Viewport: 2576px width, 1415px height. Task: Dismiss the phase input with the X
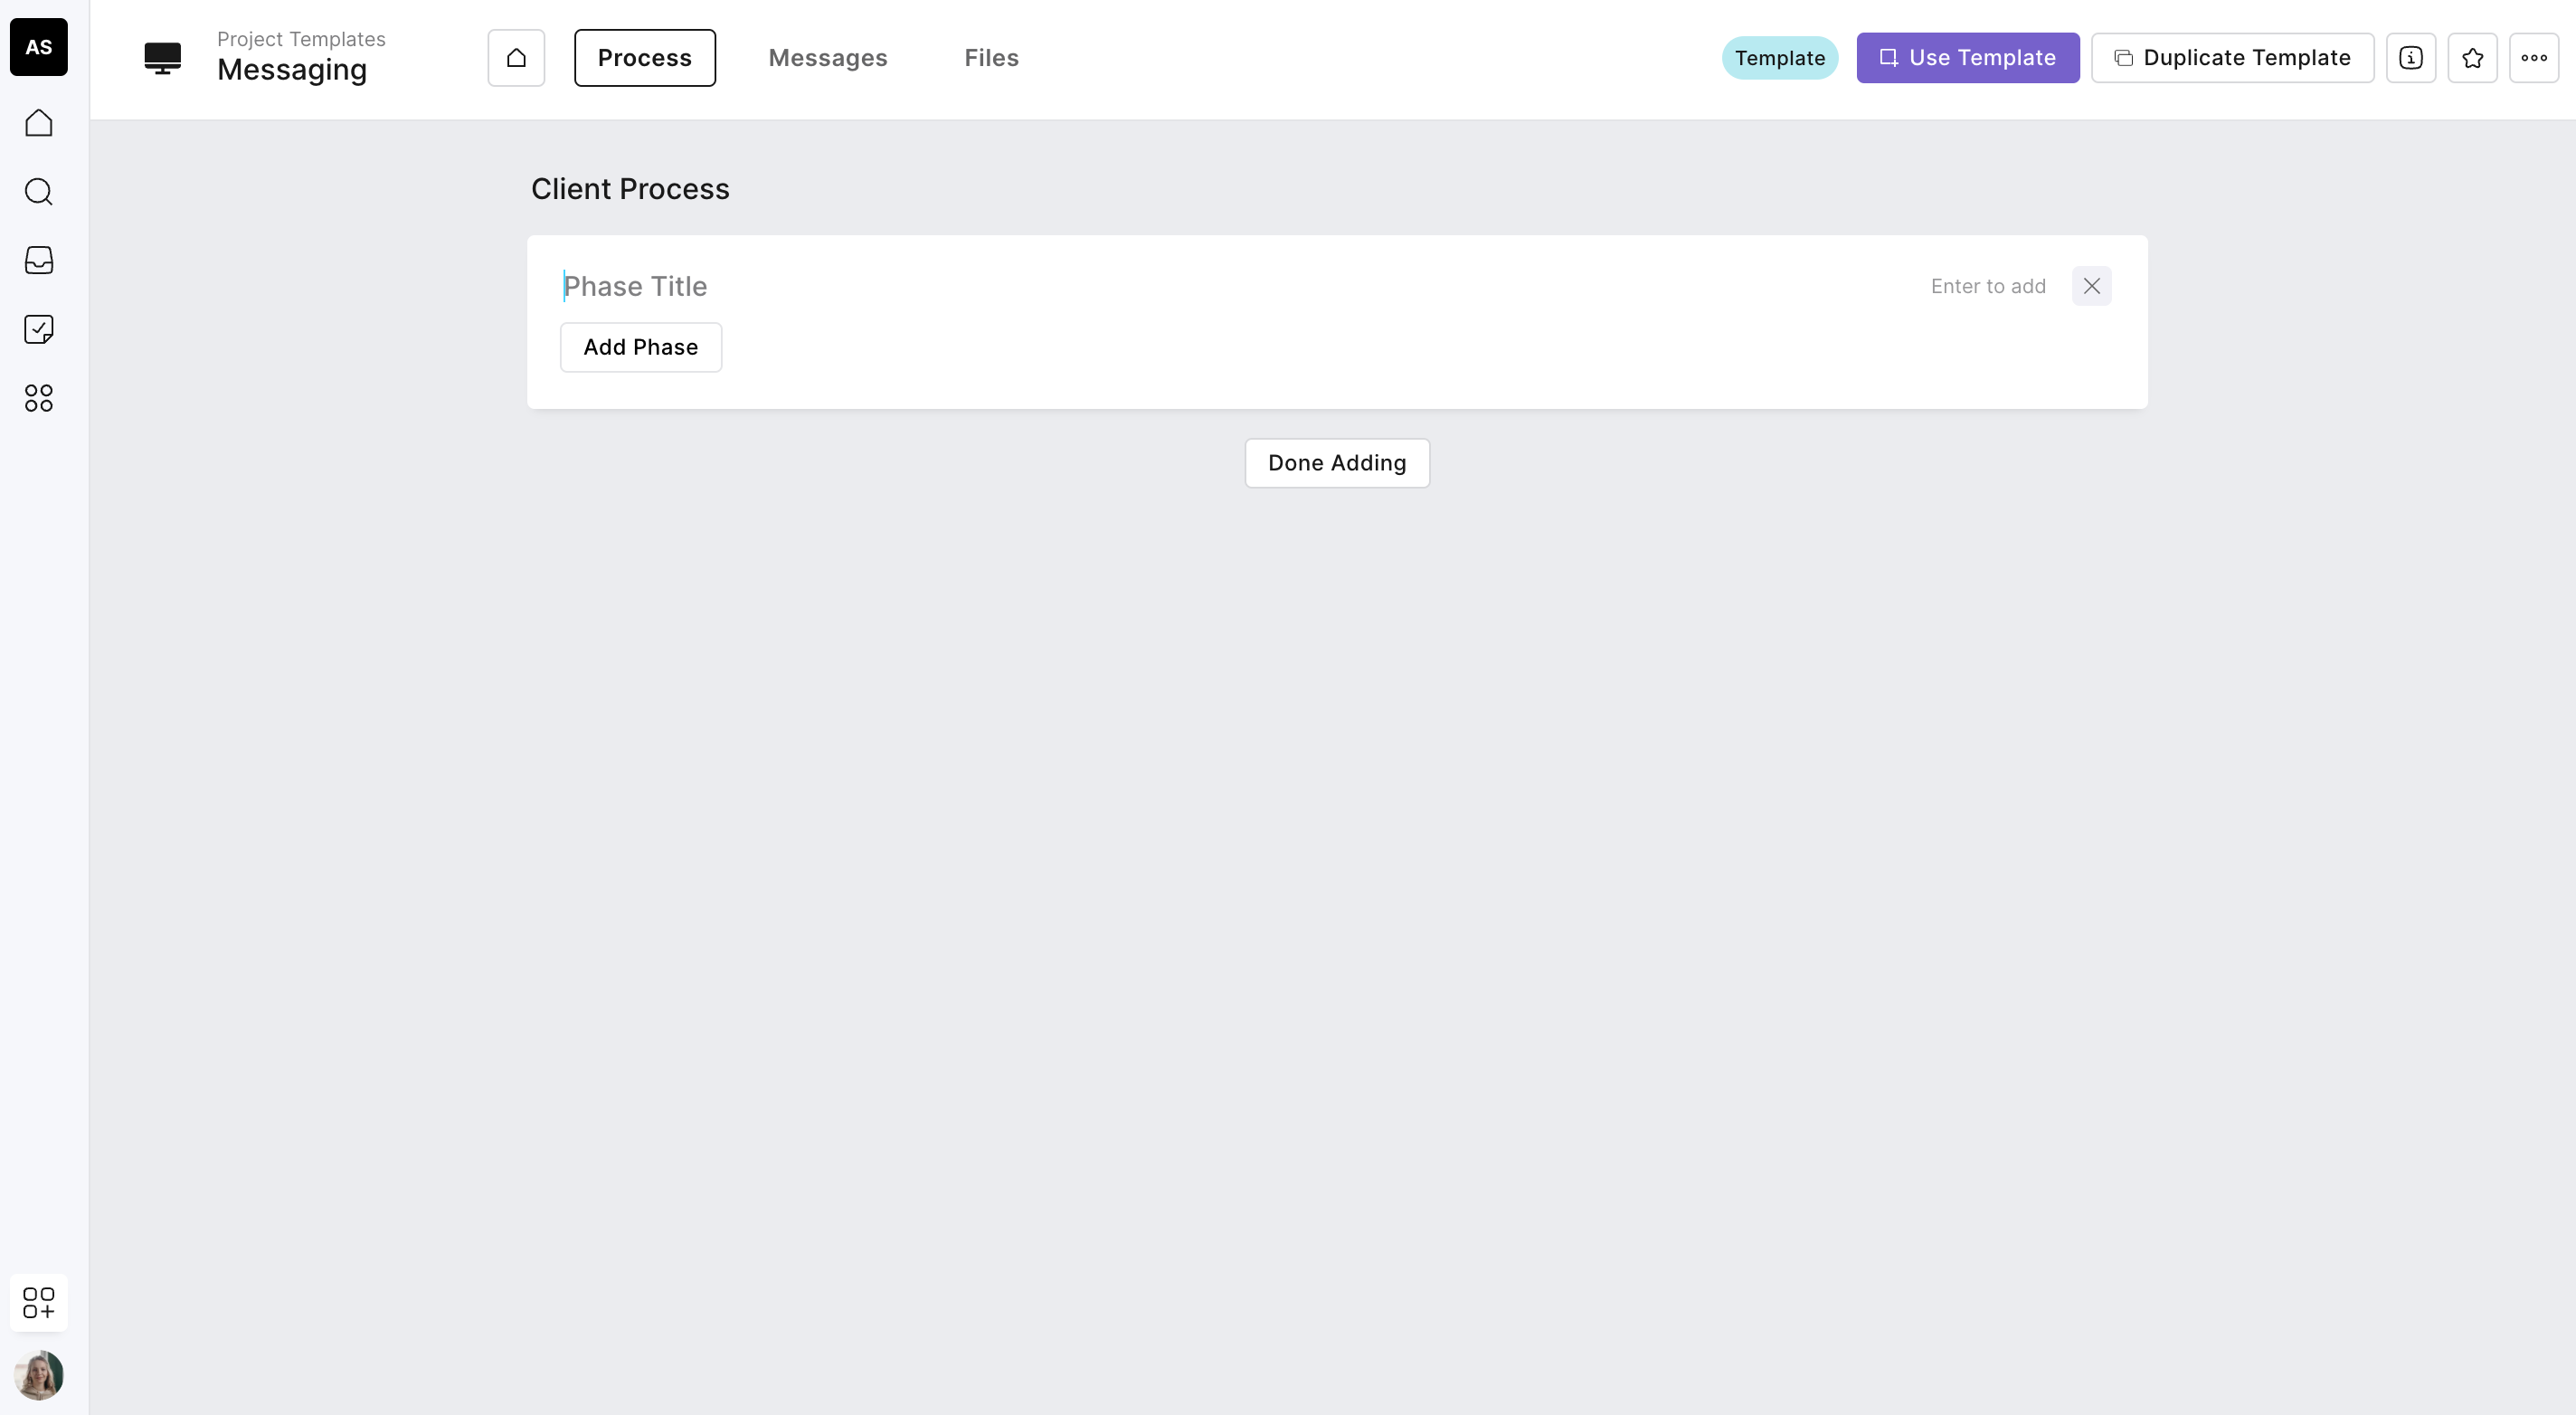(2091, 286)
